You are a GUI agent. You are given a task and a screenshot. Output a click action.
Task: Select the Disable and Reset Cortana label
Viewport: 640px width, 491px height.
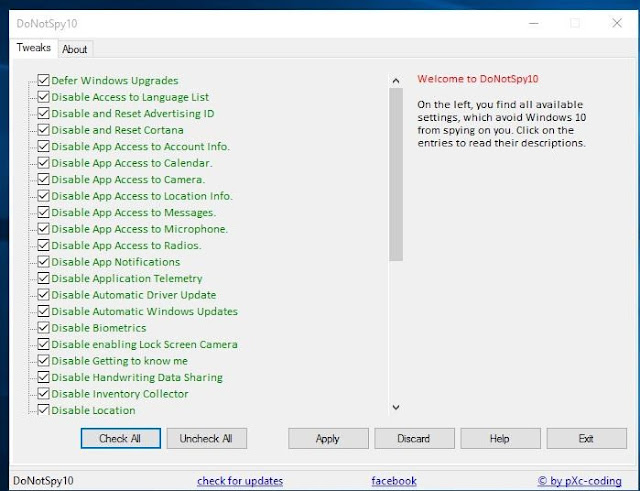click(117, 130)
